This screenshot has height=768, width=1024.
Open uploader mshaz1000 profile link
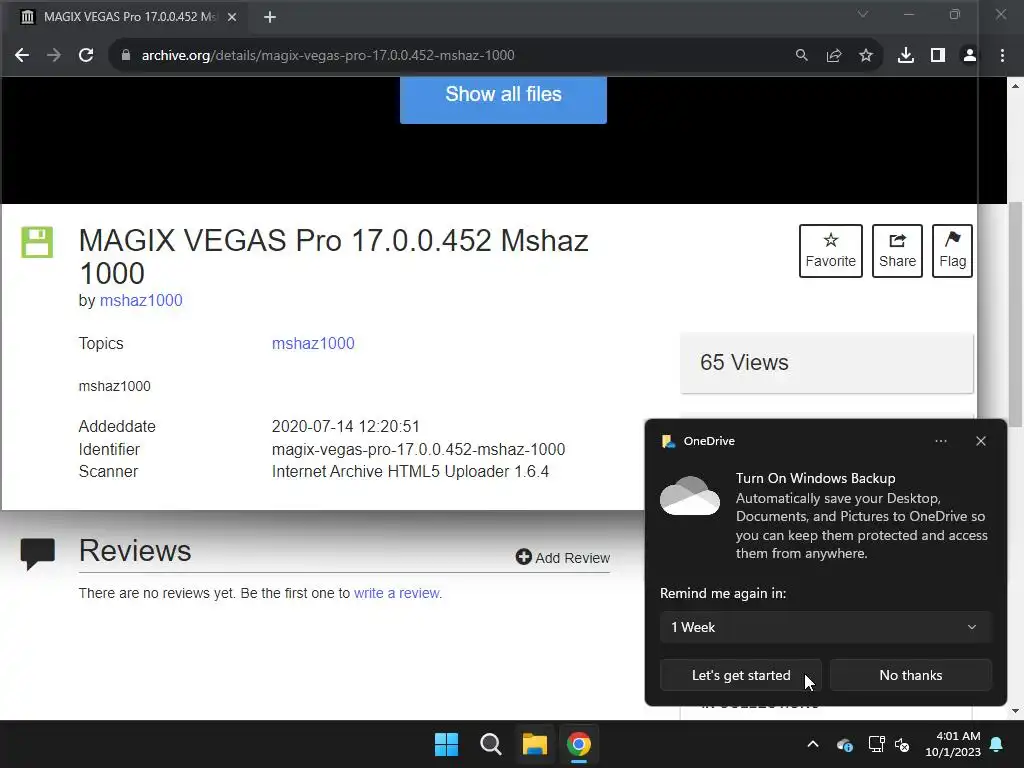(141, 300)
